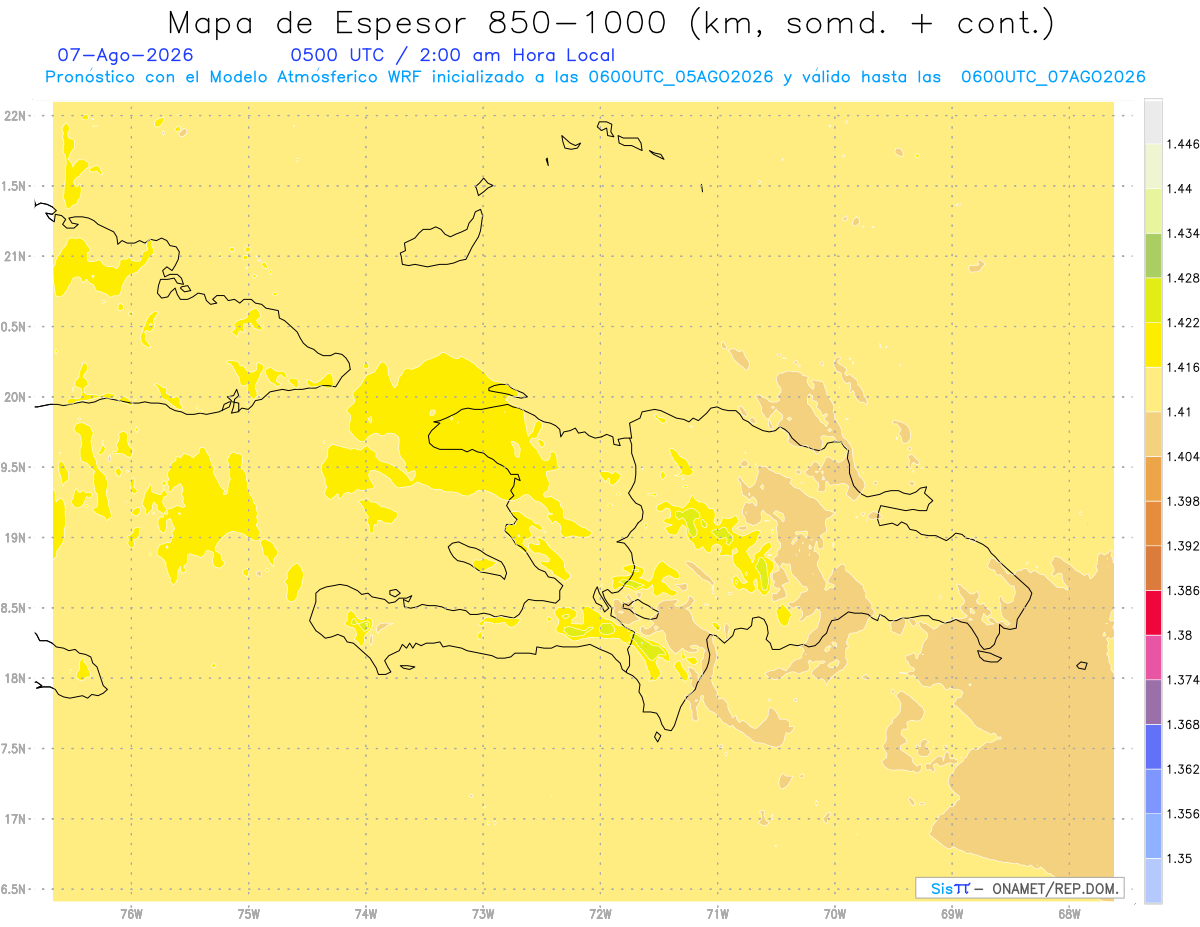This screenshot has height=927, width=1200.
Task: Click the 71W longitude label
Action: click(717, 913)
